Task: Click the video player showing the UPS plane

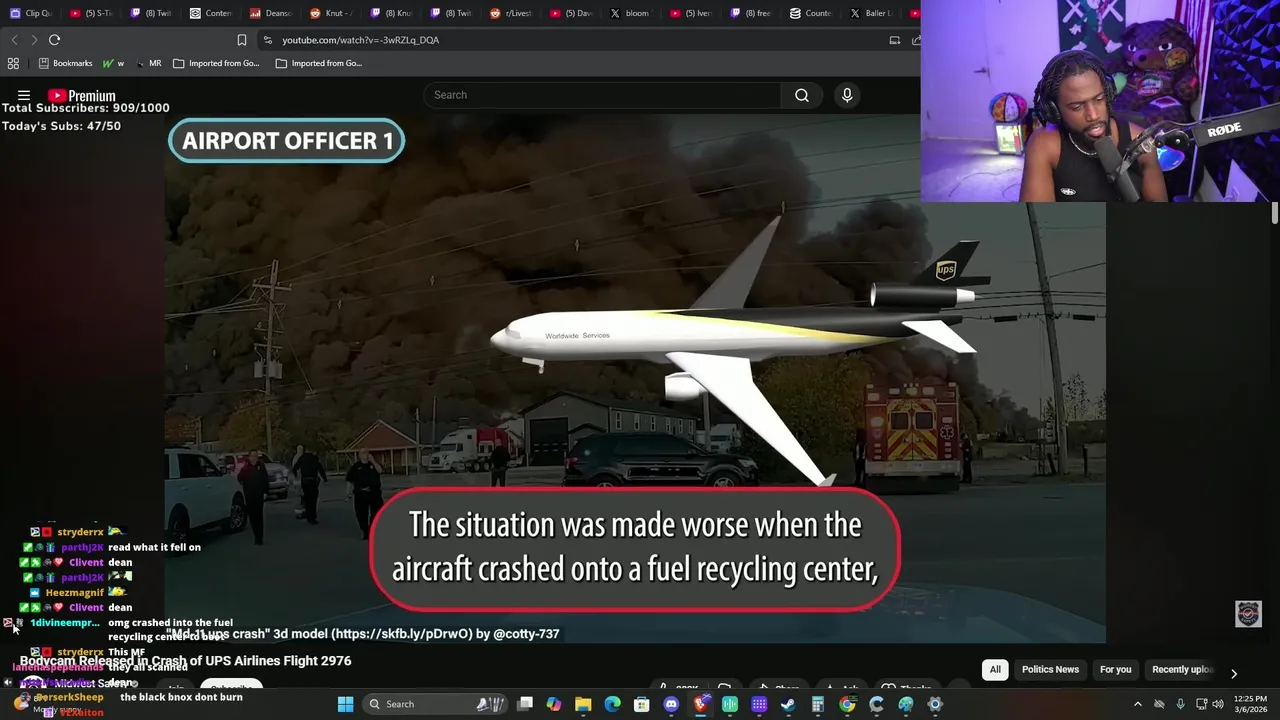Action: pos(635,378)
